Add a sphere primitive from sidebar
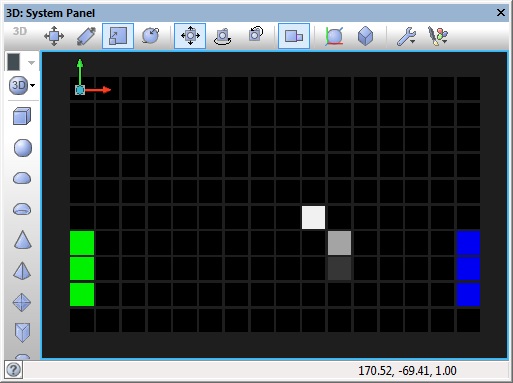This screenshot has height=383, width=513. [x=23, y=148]
